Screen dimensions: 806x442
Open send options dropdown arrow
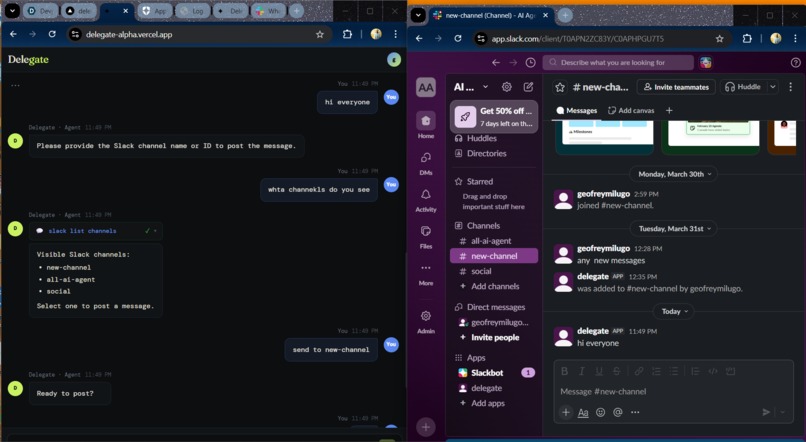[x=782, y=412]
